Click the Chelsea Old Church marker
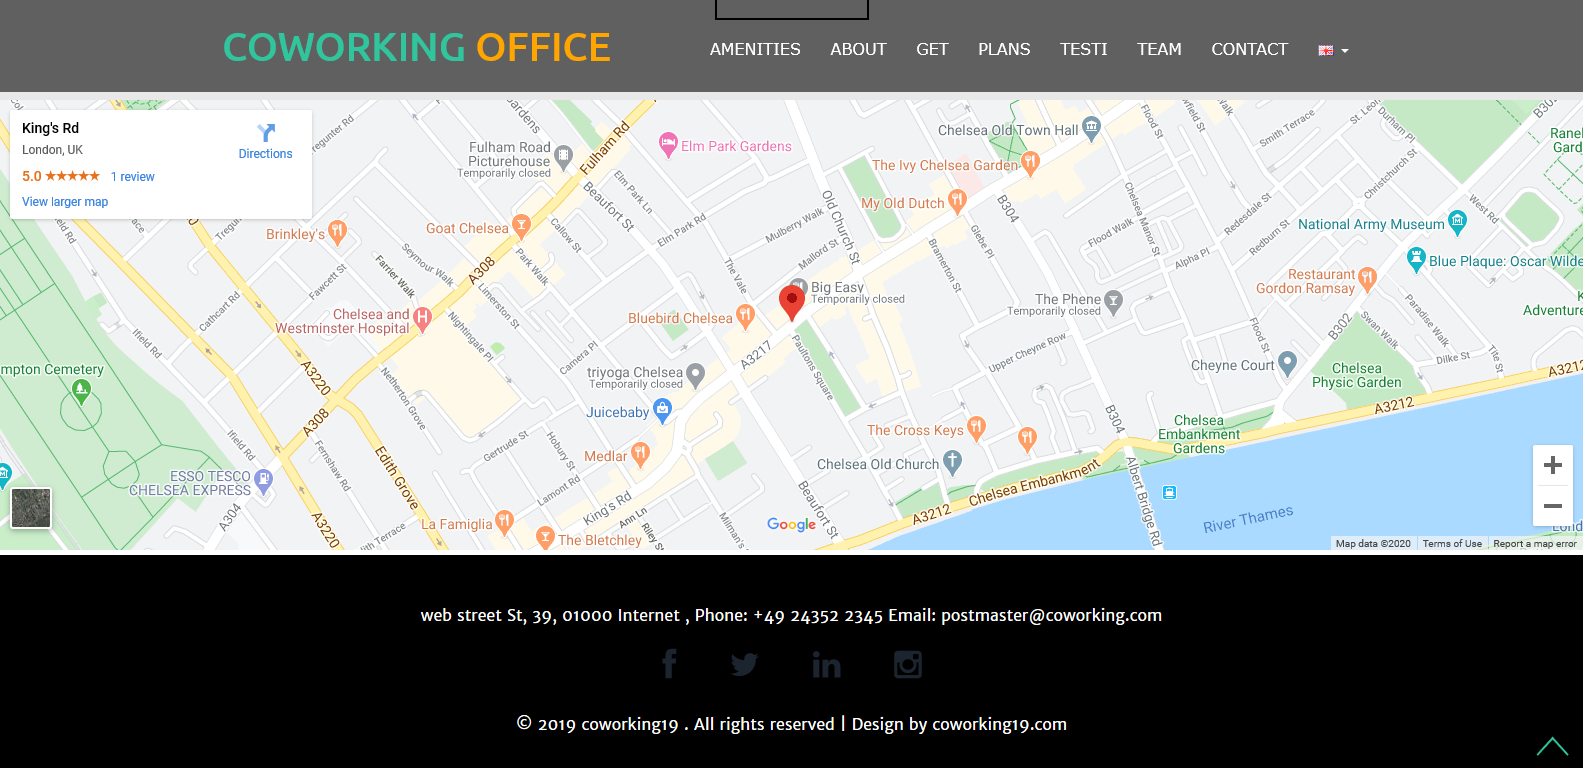This screenshot has height=768, width=1583. 952,462
